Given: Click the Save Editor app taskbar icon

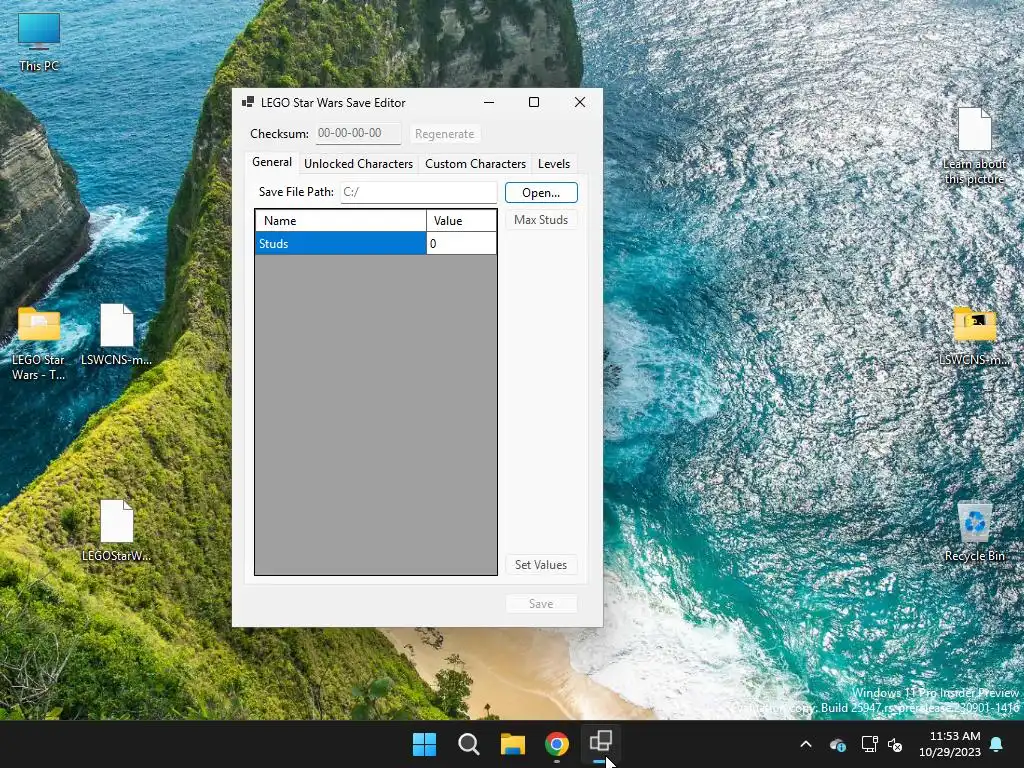Looking at the screenshot, I should 600,743.
